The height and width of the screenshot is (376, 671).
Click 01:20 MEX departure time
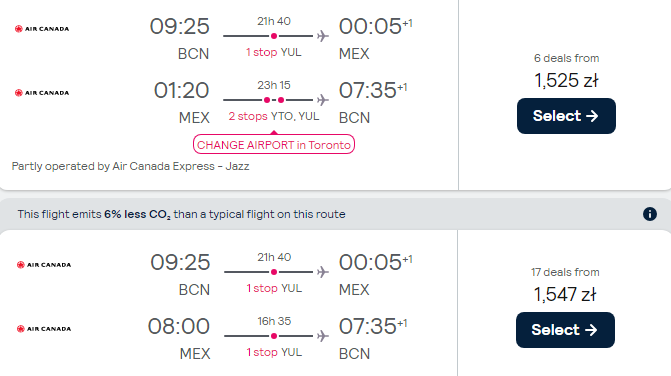[181, 90]
